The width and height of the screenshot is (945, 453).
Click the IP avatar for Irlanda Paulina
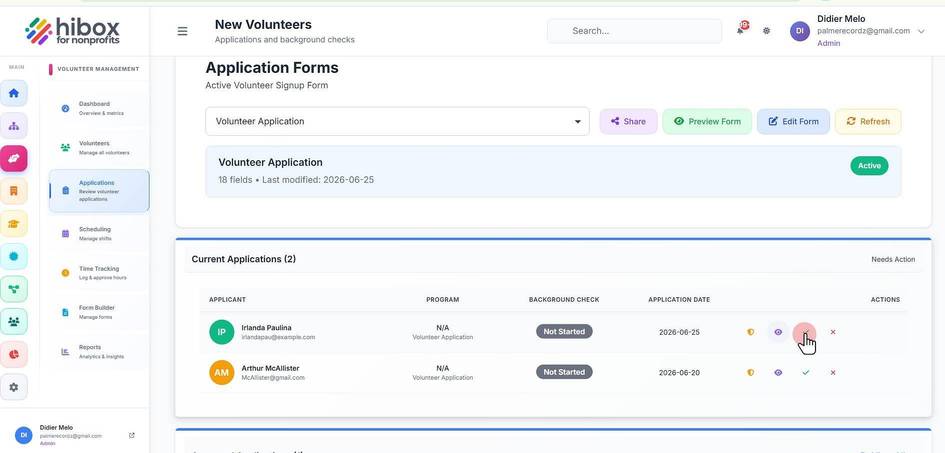[222, 332]
